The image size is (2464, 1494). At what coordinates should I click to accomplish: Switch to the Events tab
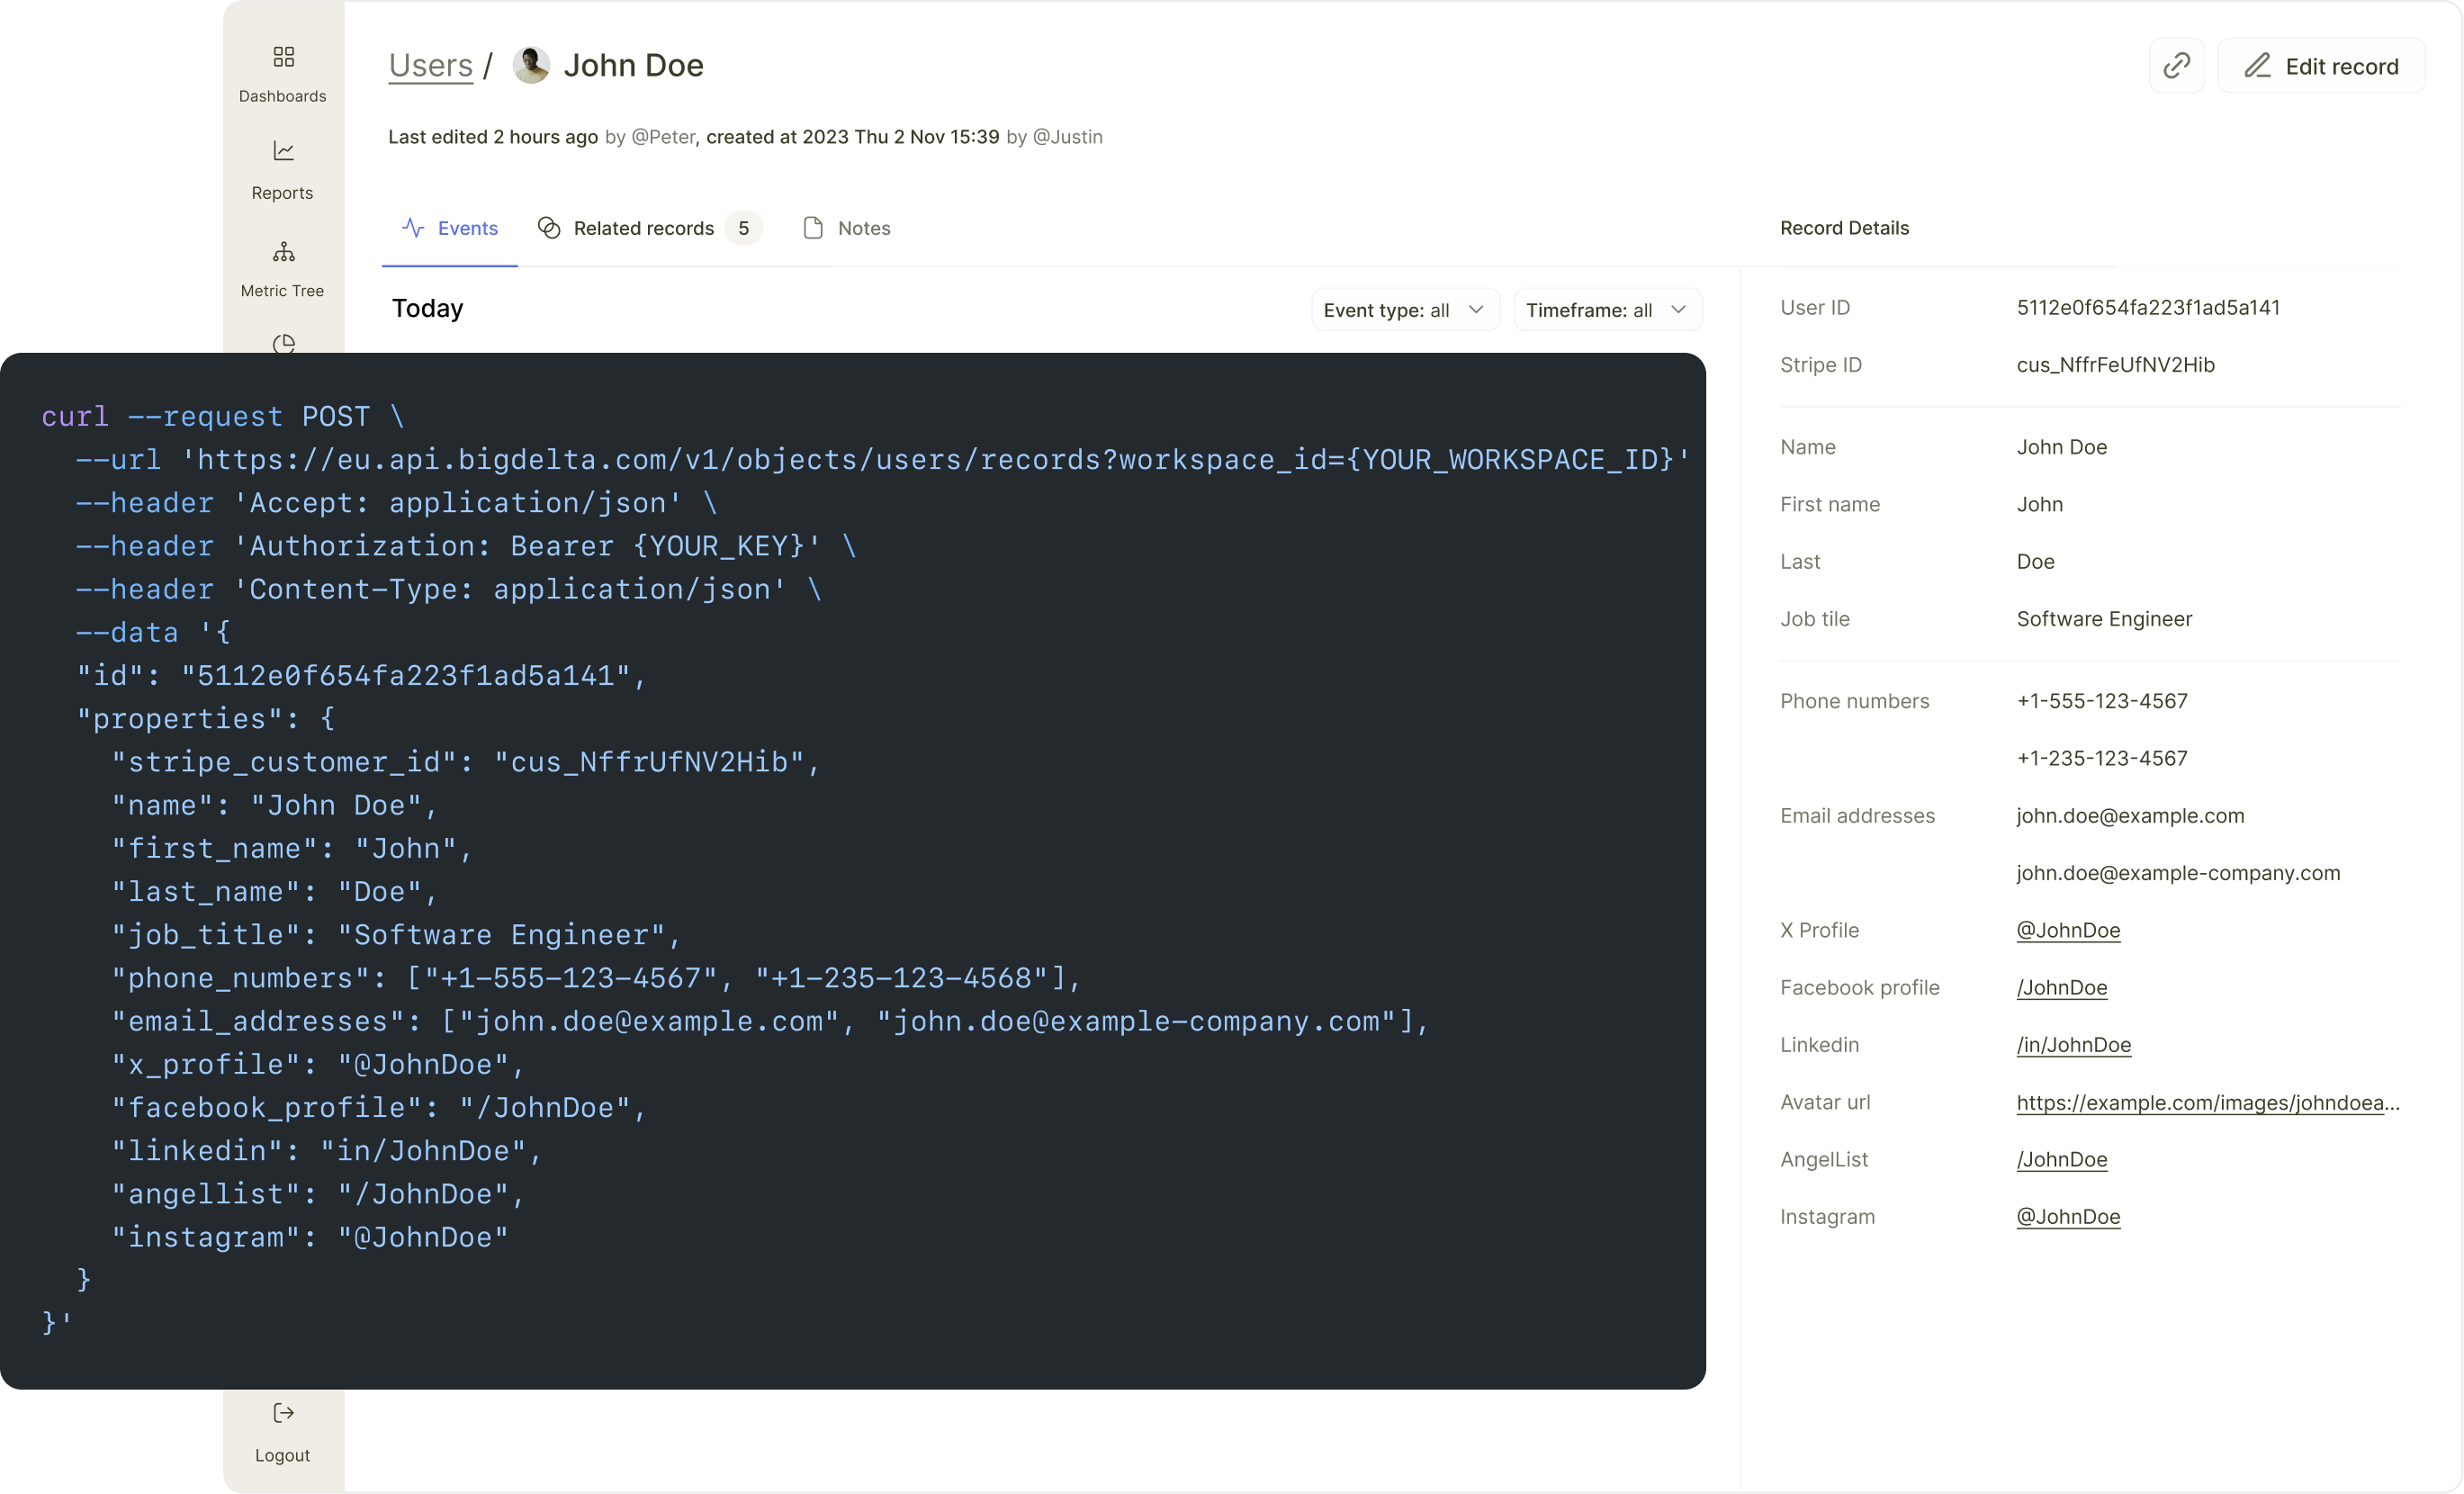click(x=450, y=228)
